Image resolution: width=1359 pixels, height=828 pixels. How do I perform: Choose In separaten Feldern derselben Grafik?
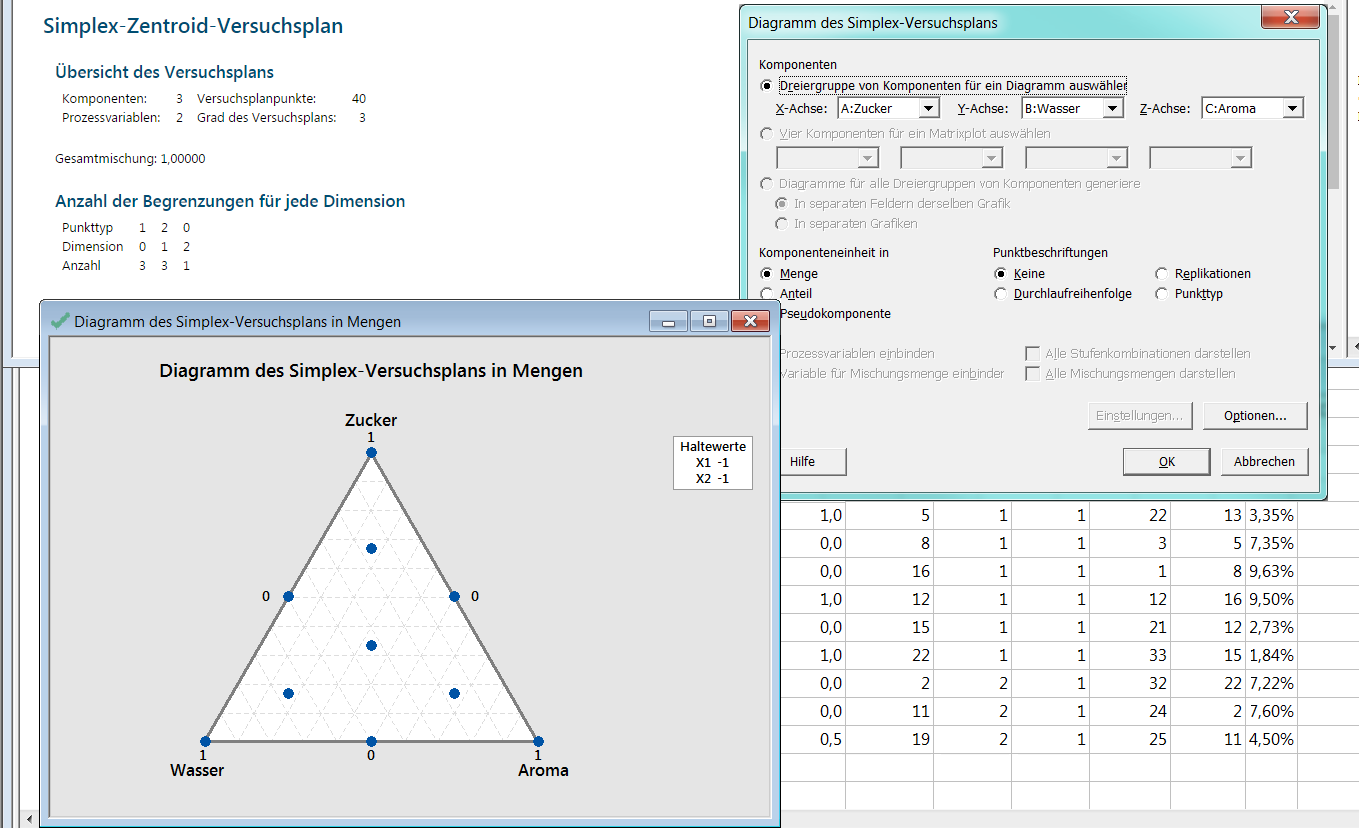(783, 204)
